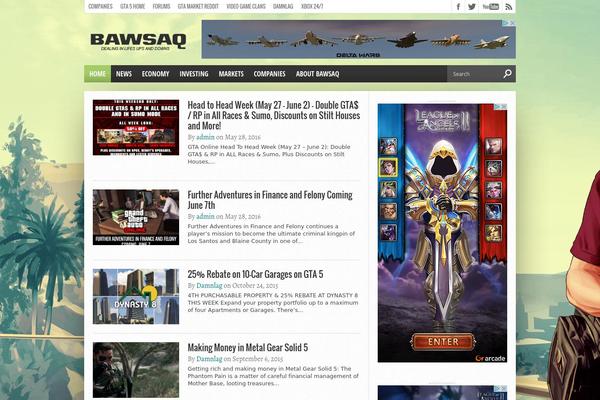Open the Head to Head Week article title
The width and height of the screenshot is (600, 400).
tap(274, 115)
